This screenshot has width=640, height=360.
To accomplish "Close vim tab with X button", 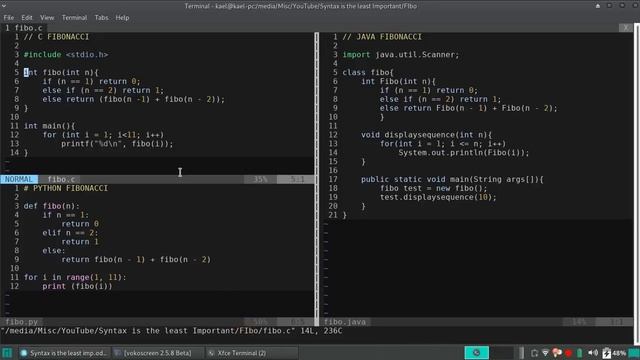I will [626, 28].
